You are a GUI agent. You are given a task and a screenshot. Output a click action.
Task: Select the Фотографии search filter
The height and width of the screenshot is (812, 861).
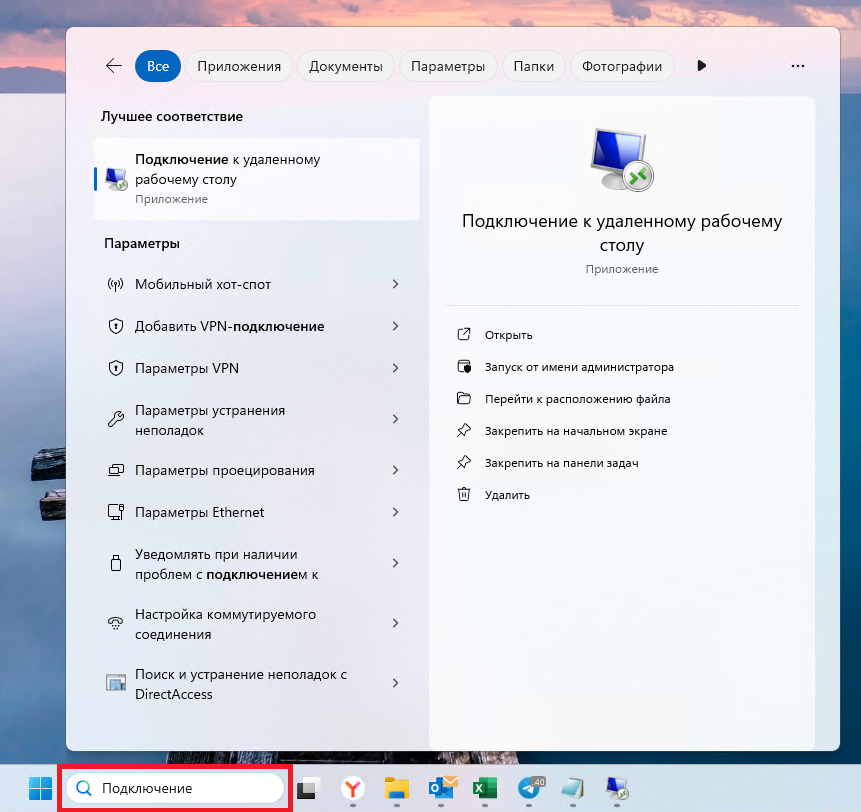pos(622,65)
